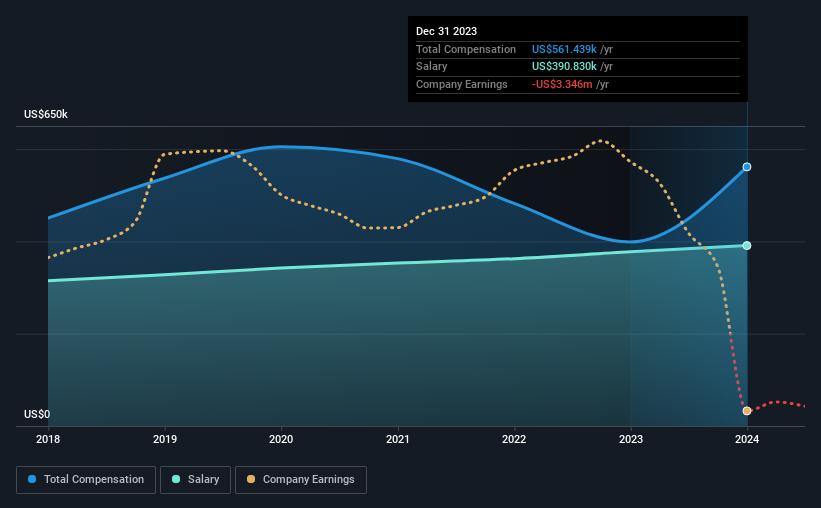The height and width of the screenshot is (508, 821).
Task: Click the teal dot in Salary legend
Action: point(176,479)
